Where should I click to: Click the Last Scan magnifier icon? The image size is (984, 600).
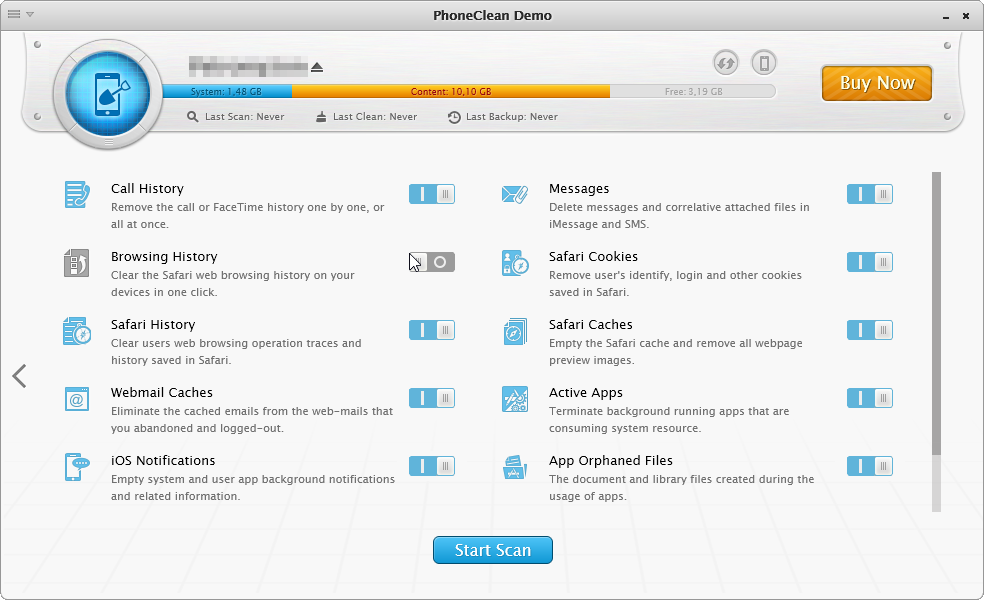(193, 117)
